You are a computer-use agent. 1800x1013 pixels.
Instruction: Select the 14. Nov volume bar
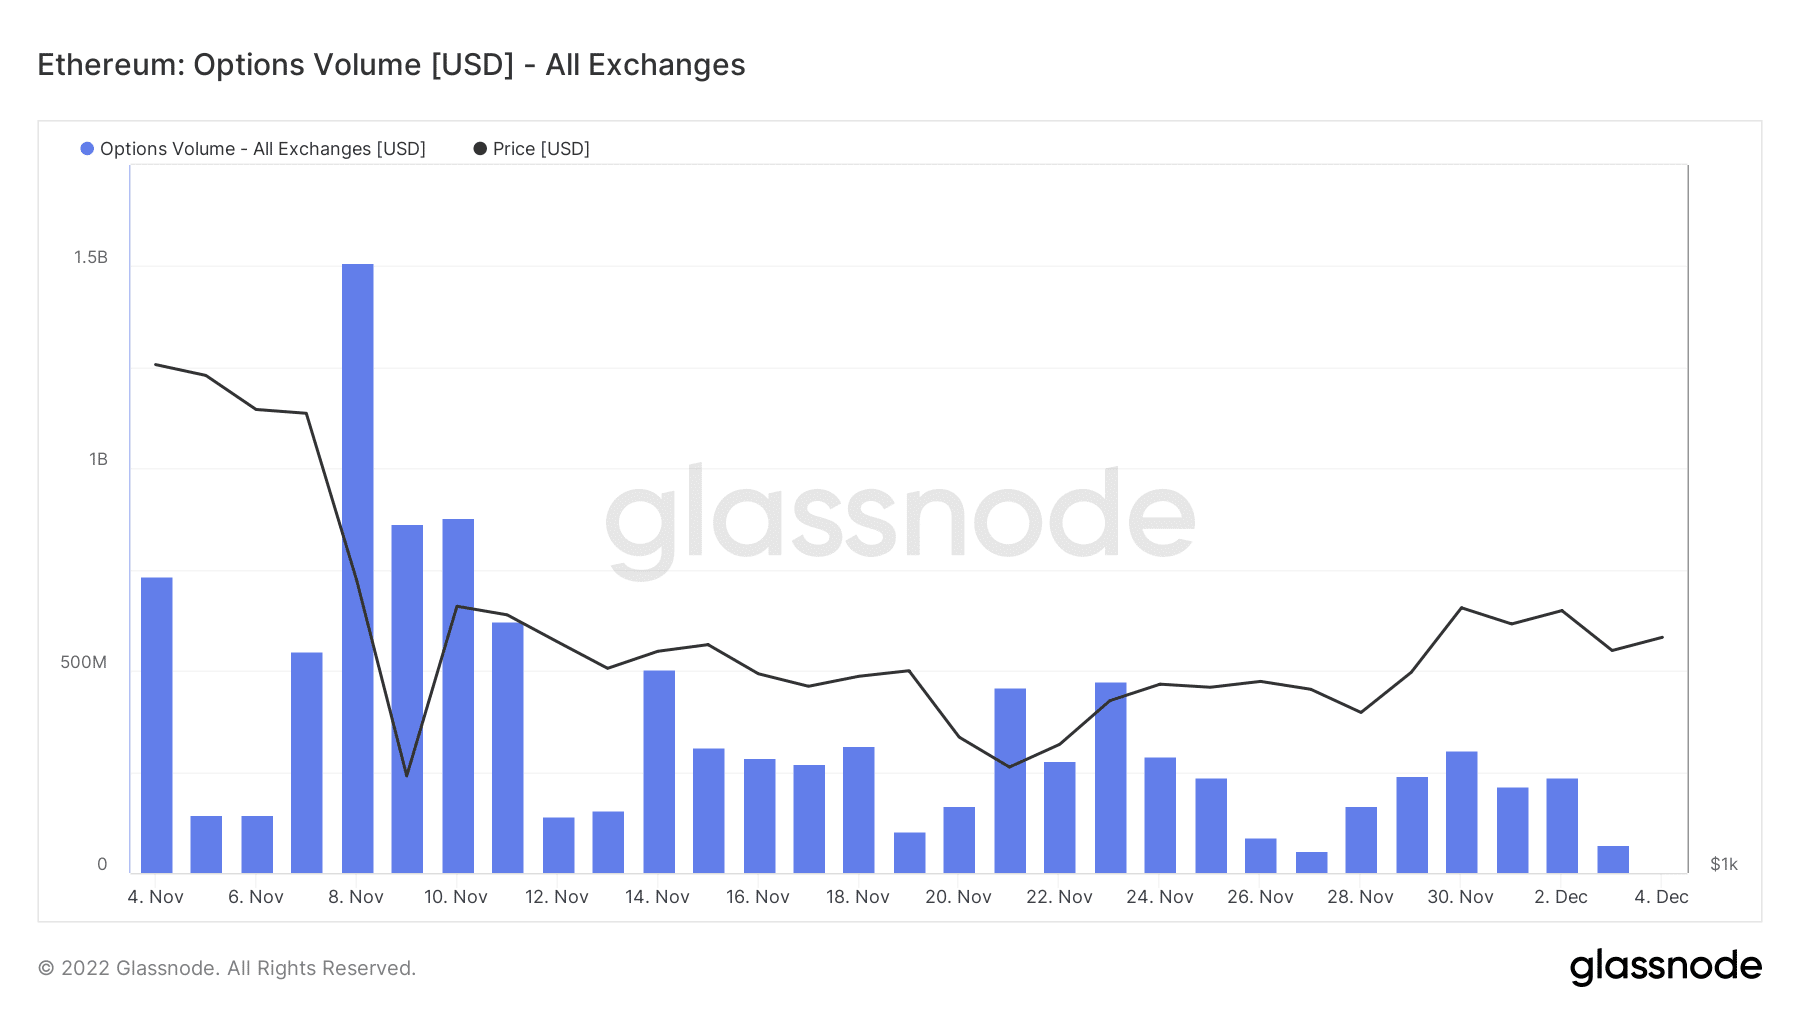point(659,772)
